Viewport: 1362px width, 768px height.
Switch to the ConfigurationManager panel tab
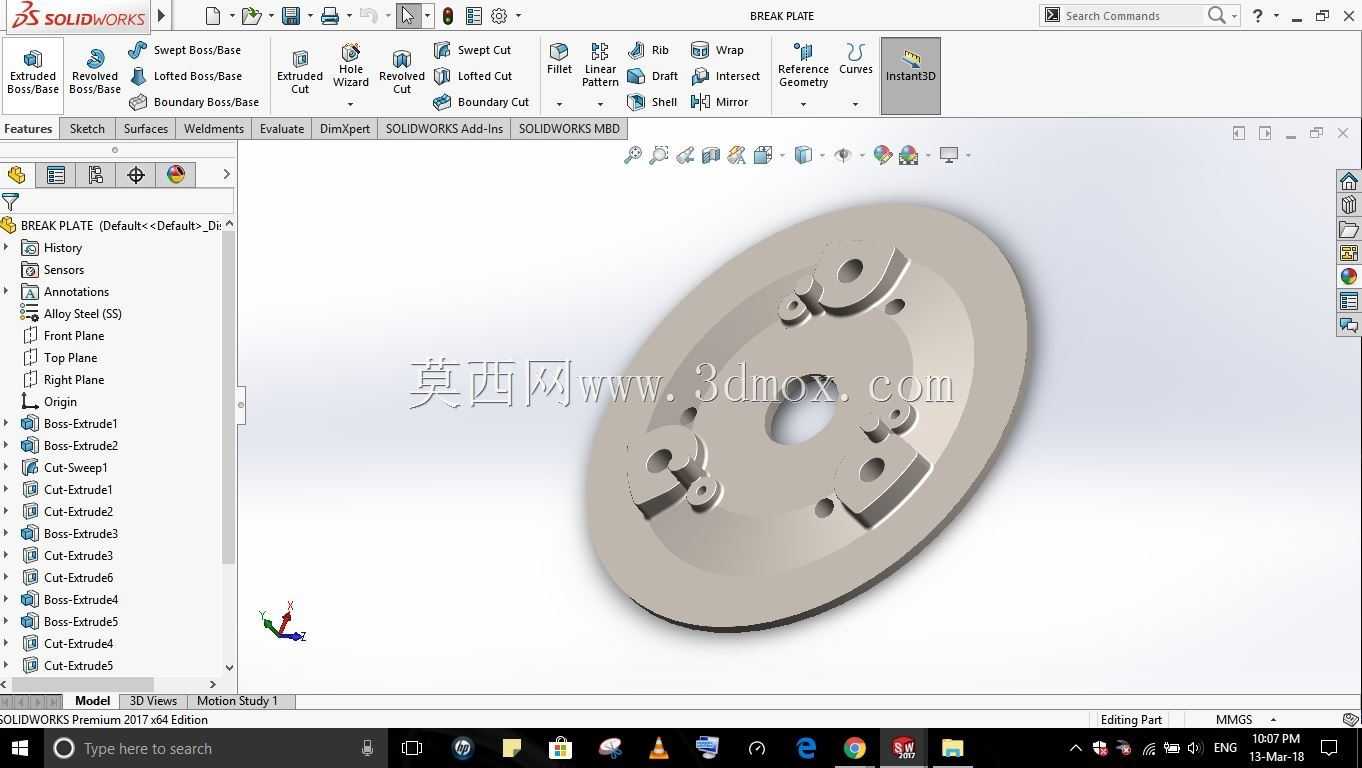click(96, 175)
